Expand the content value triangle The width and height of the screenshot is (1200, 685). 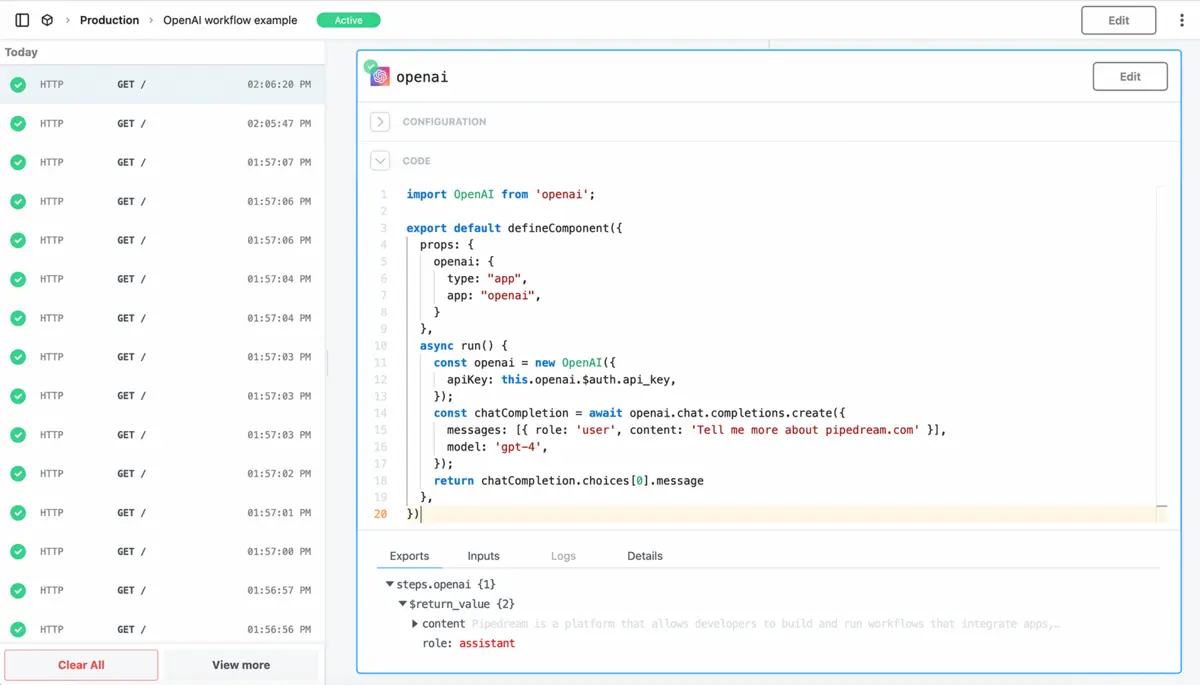415,624
